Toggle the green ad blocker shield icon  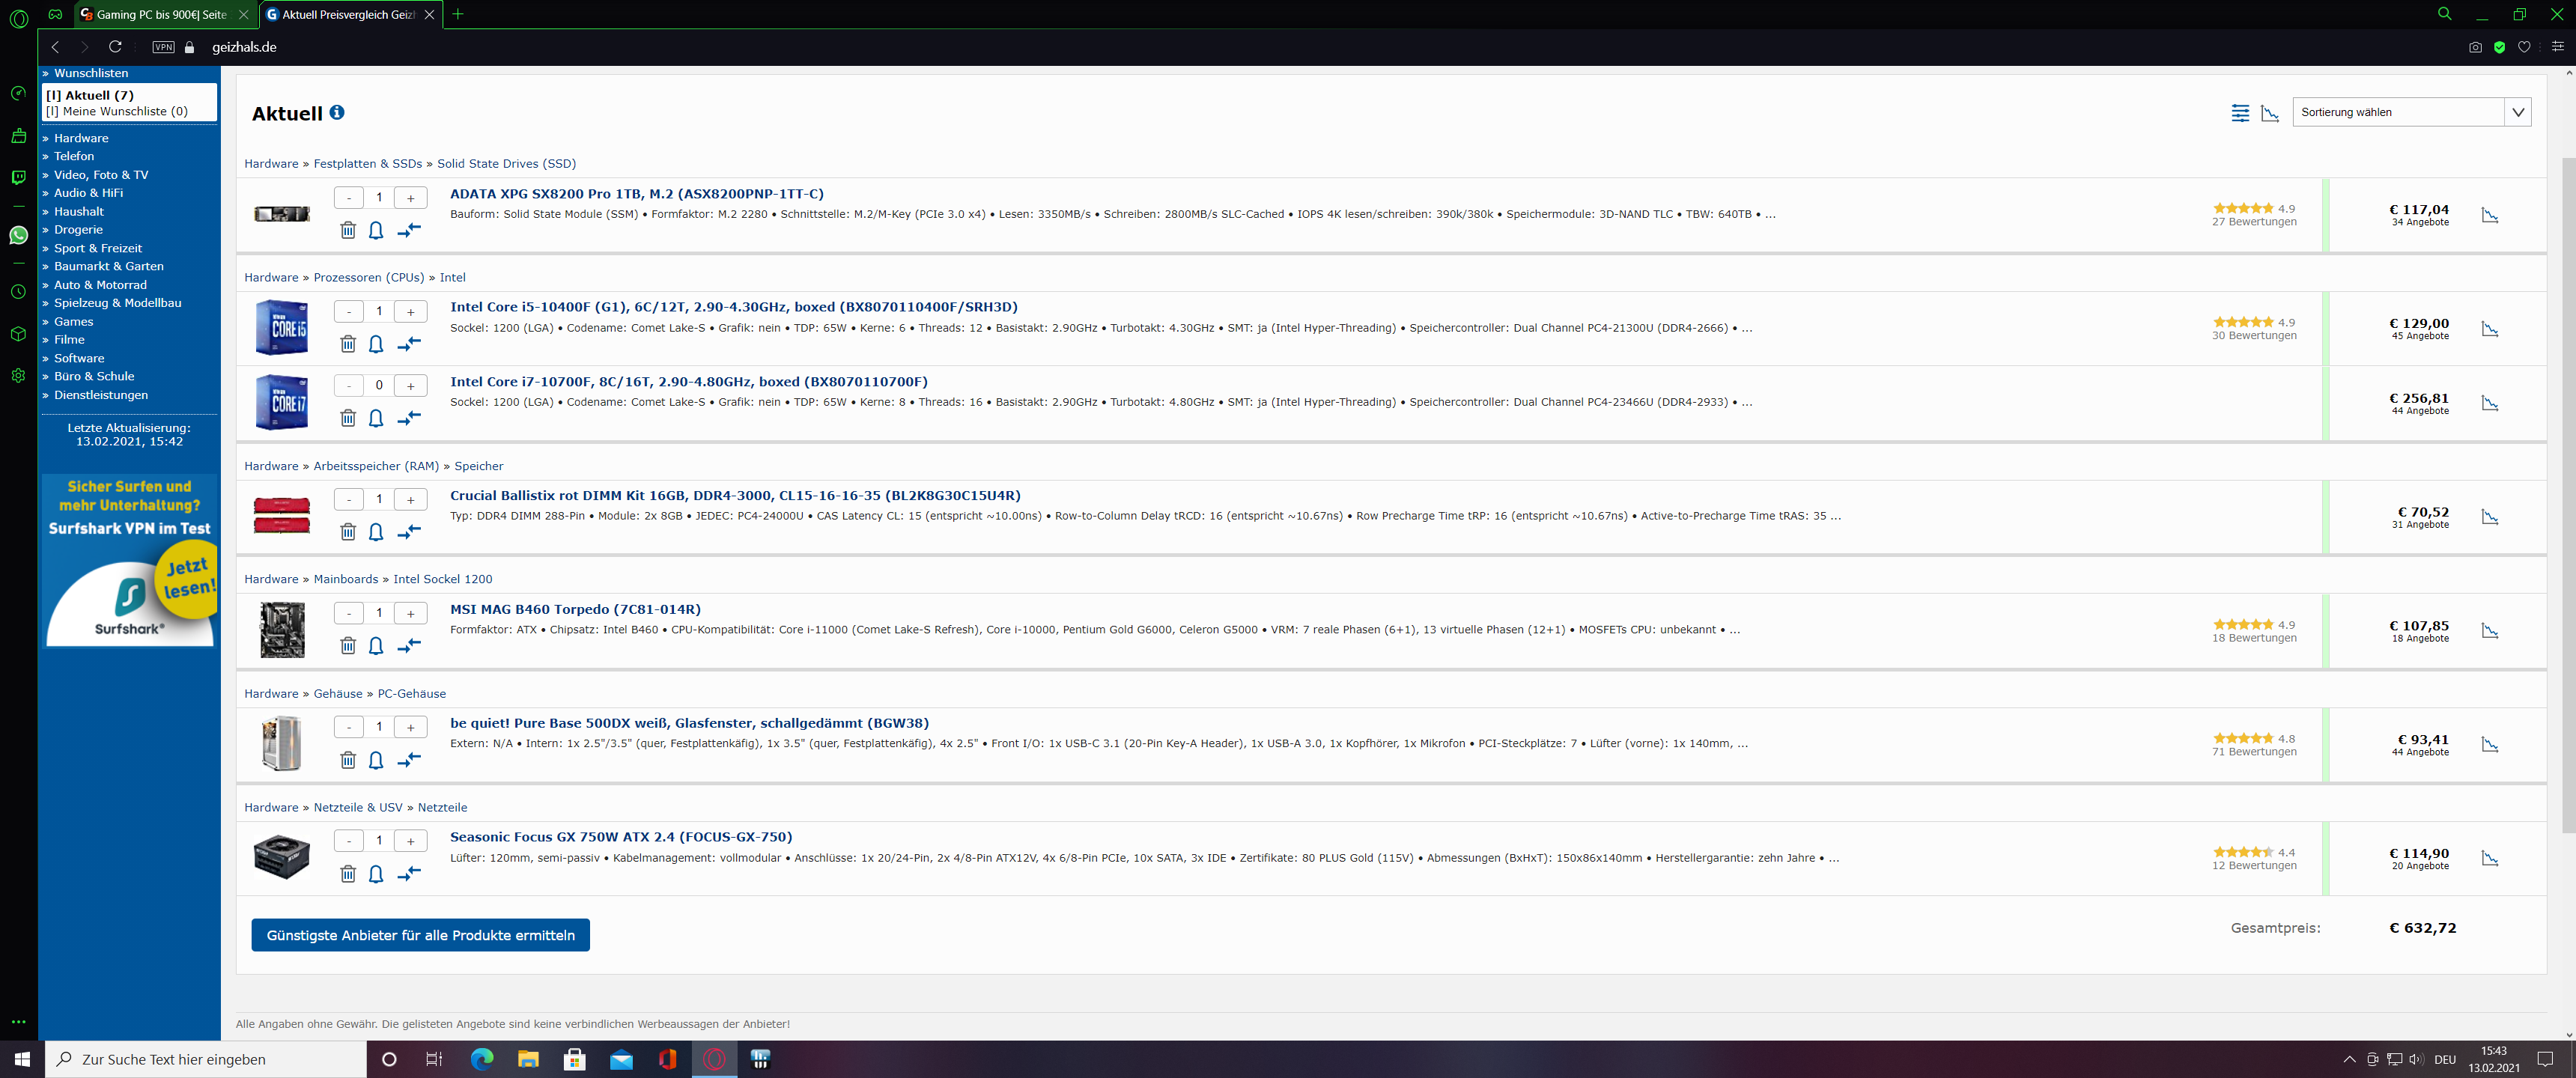point(2499,47)
